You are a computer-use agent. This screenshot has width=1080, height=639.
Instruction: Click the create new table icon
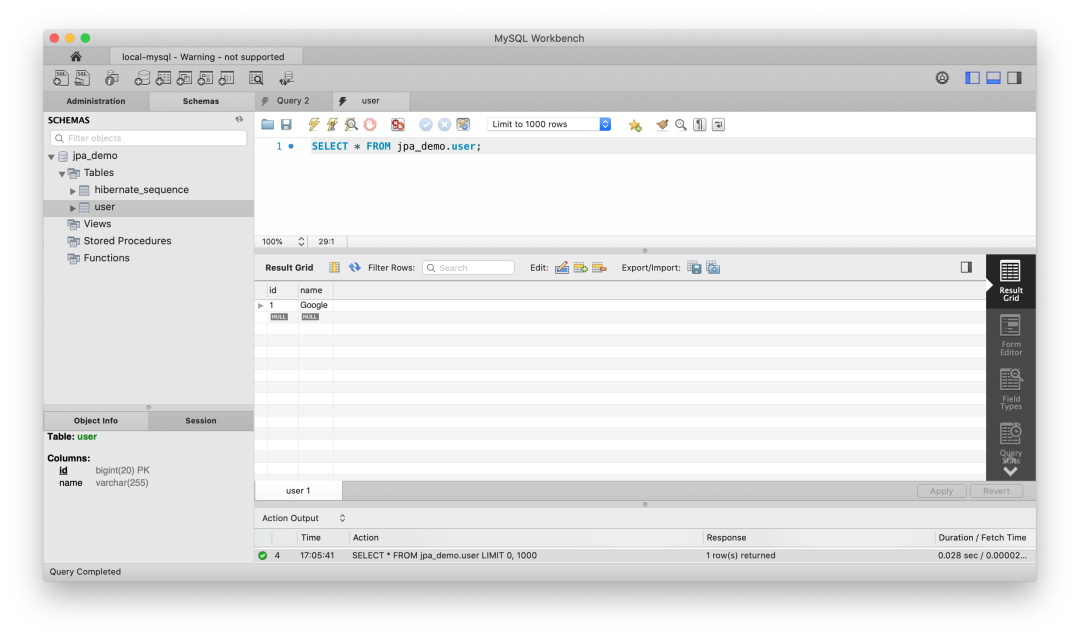click(163, 78)
